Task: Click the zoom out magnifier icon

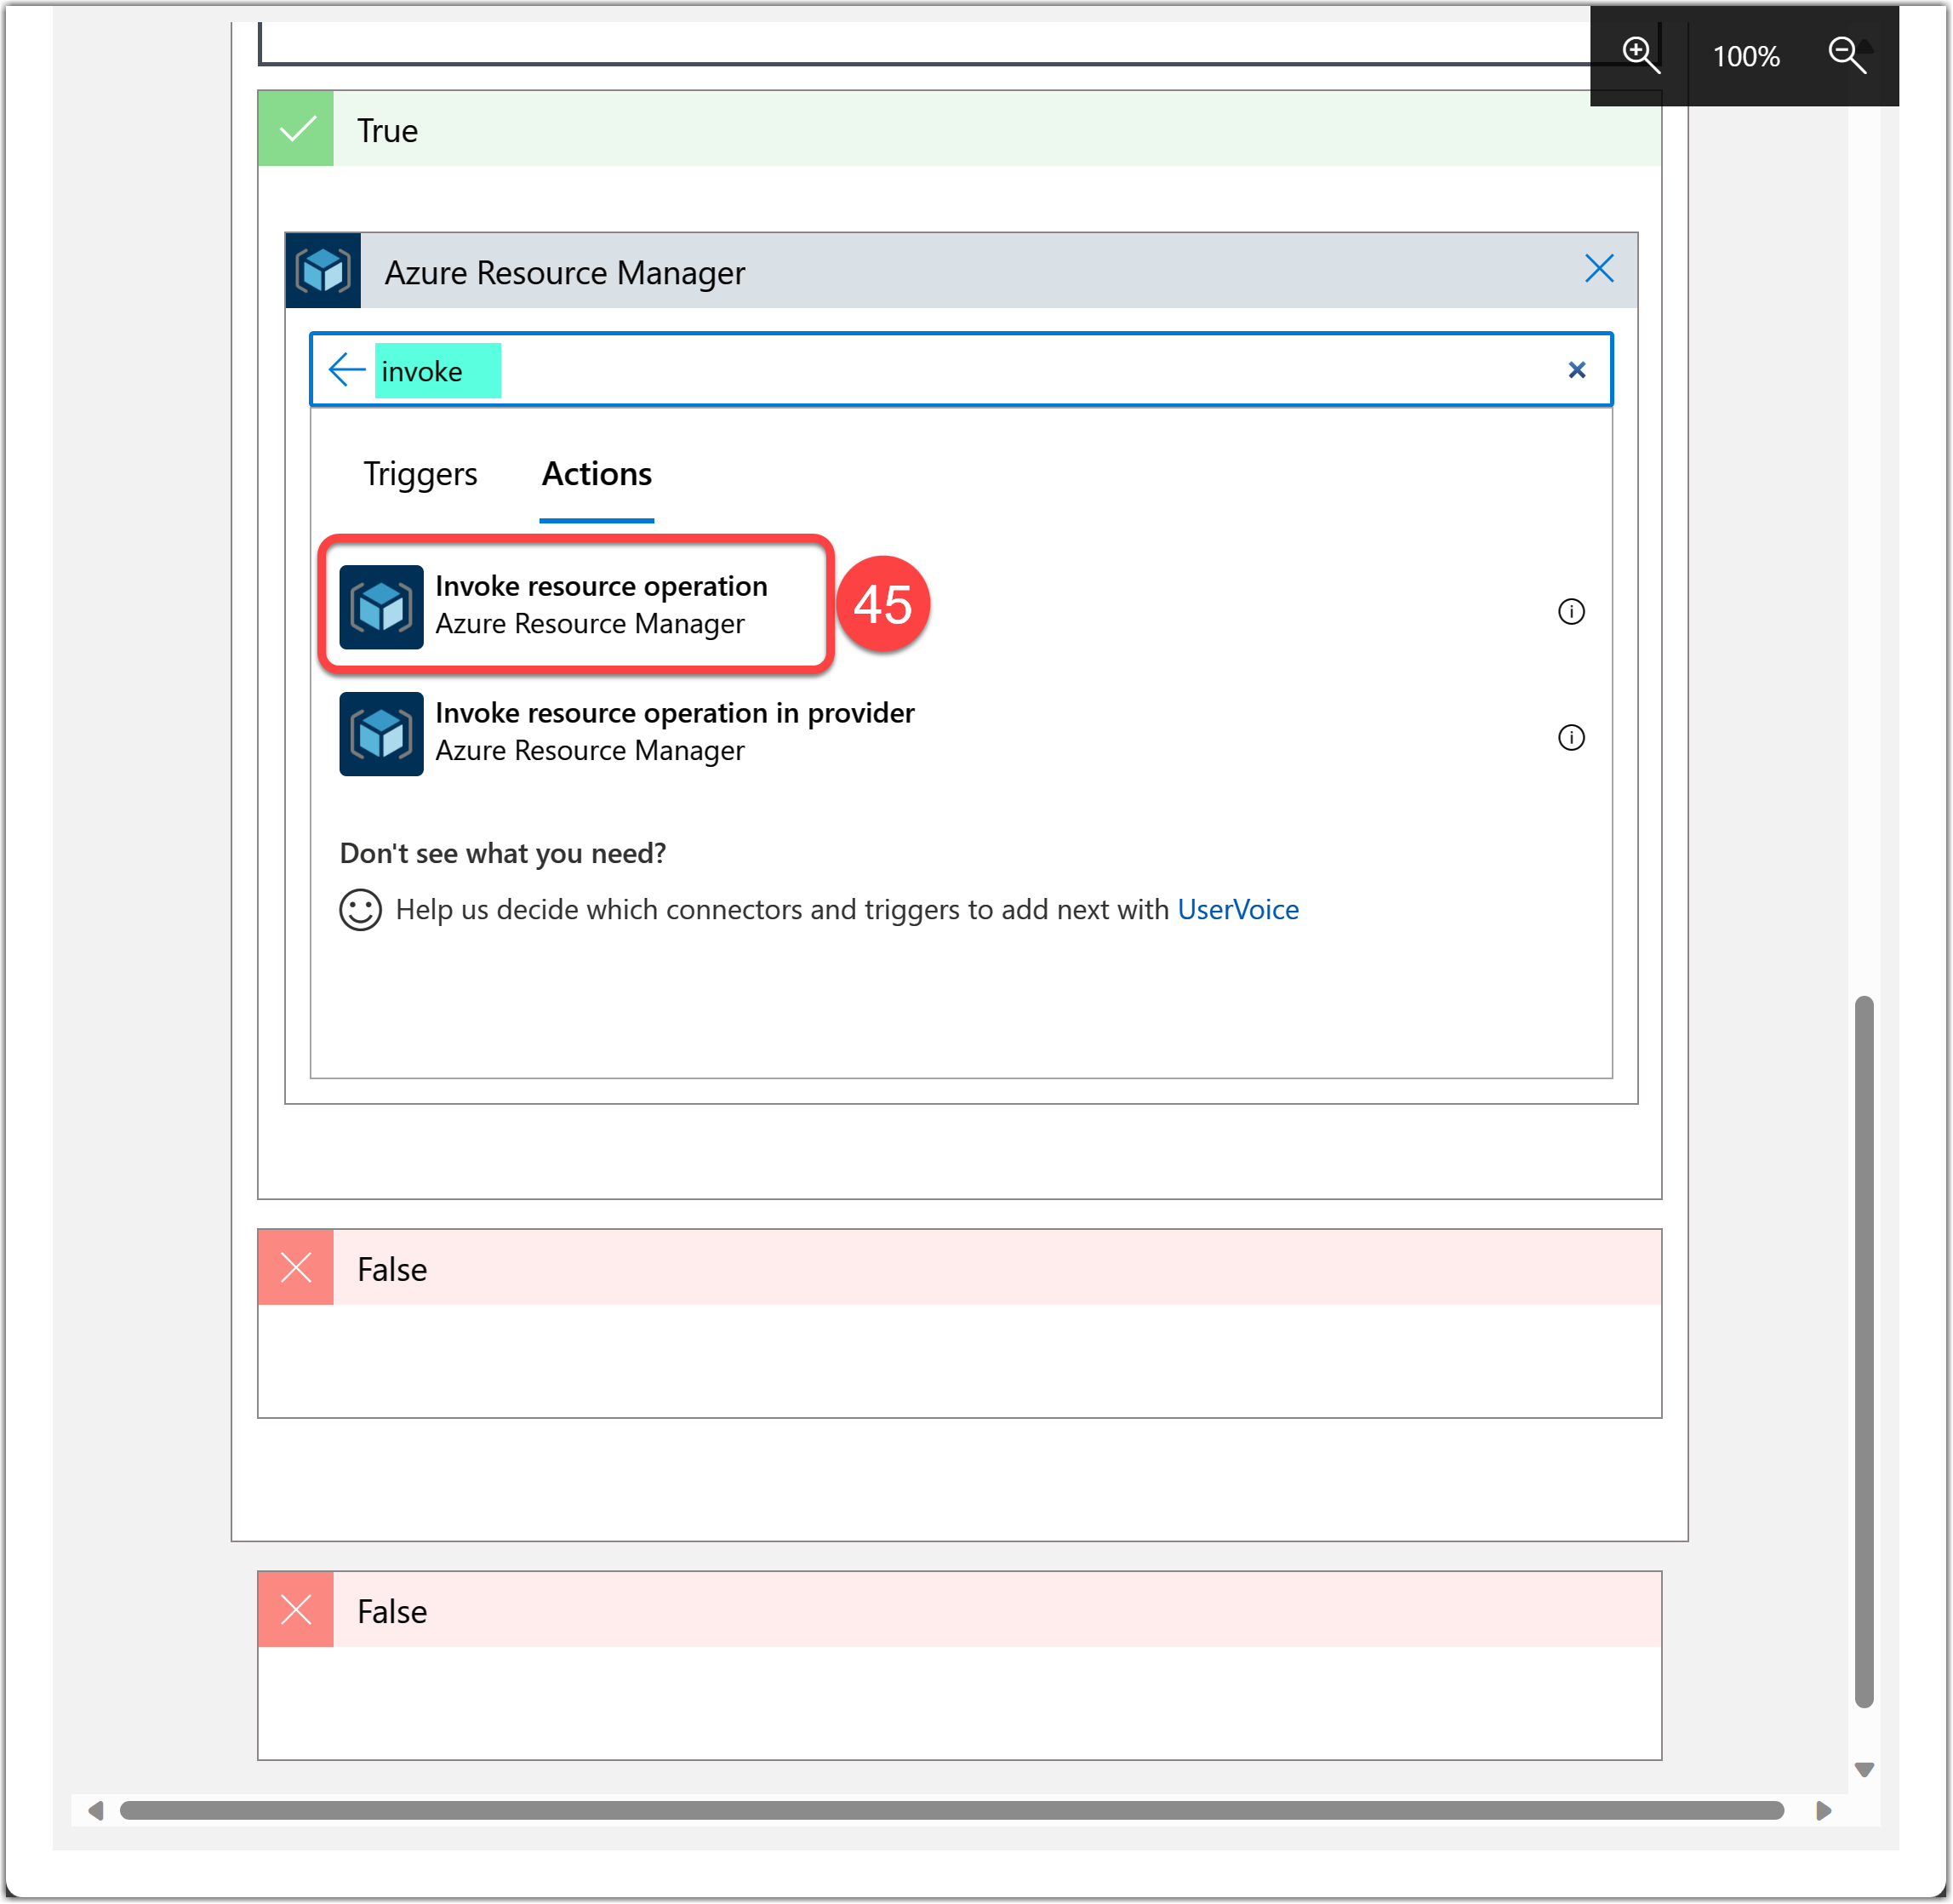Action: pyautogui.click(x=1846, y=55)
